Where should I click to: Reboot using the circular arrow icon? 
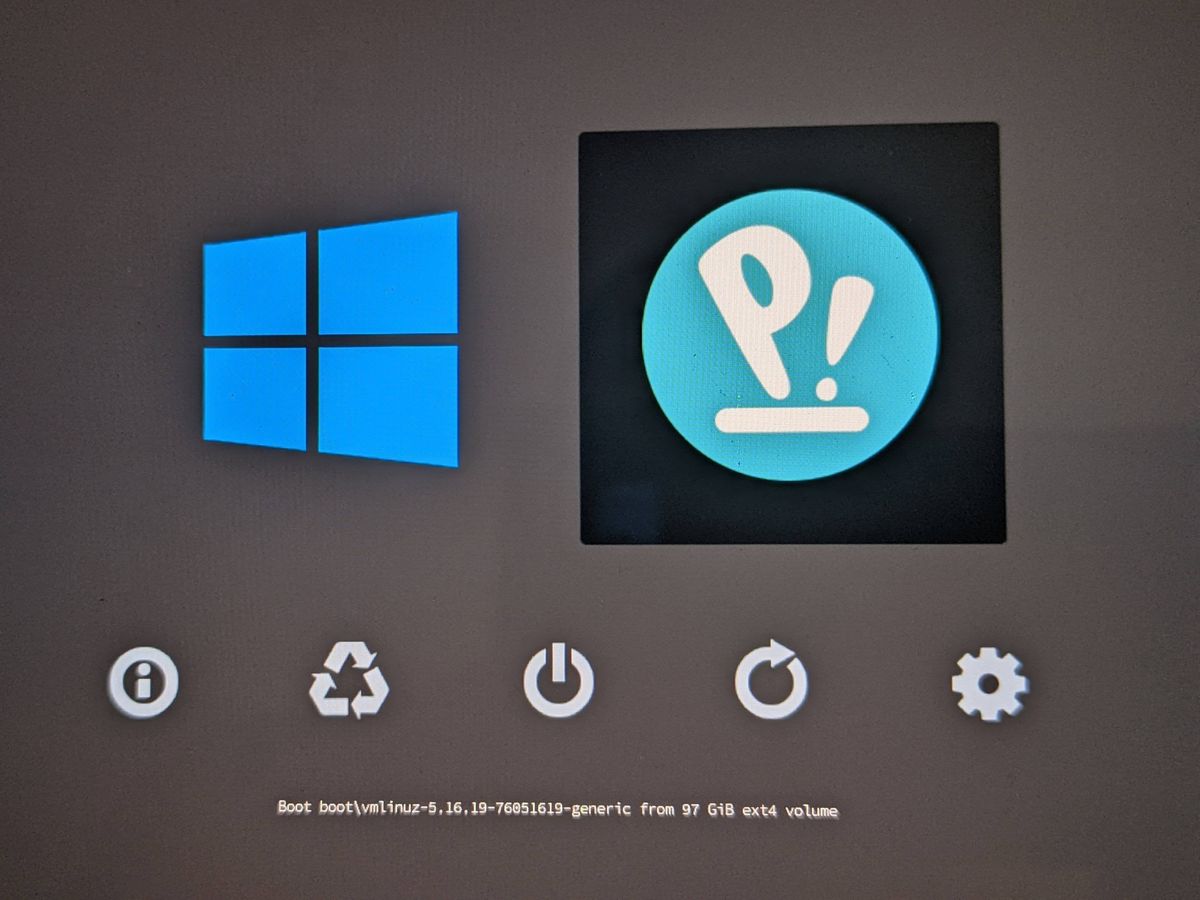tap(771, 681)
